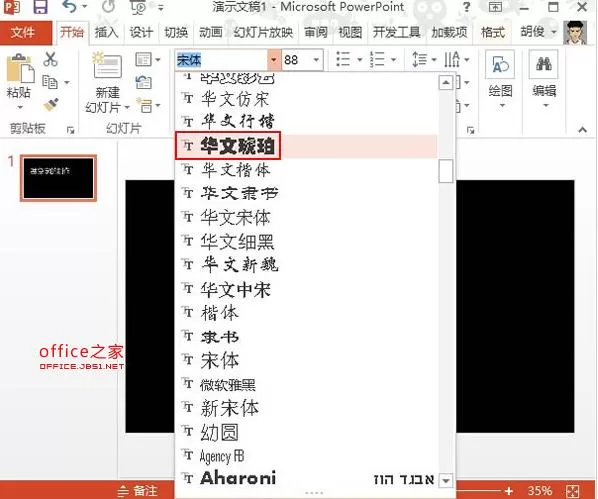Expand the font name dropdown arrow
Screen dimensions: 598x499
pyautogui.click(x=273, y=60)
